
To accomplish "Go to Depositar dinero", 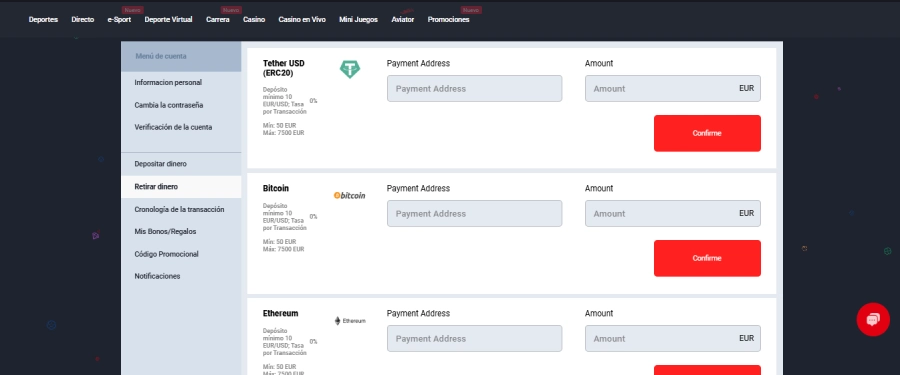I will (x=181, y=164).
